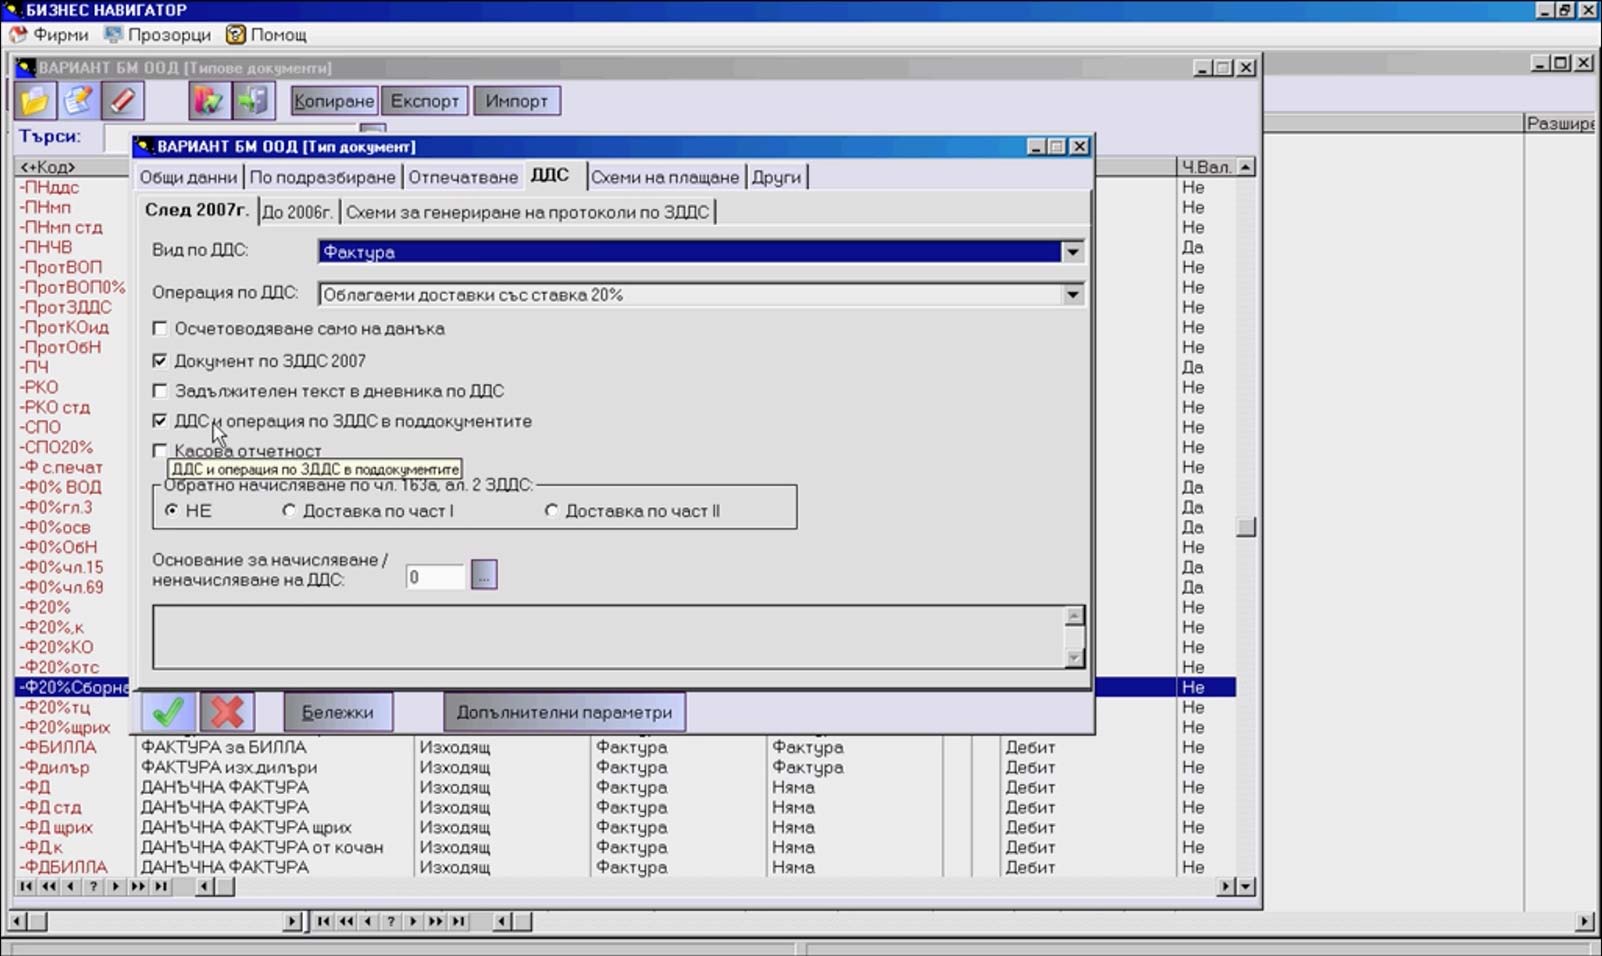This screenshot has width=1602, height=956.
Task: Go to last record in list navigator
Action: click(x=161, y=887)
